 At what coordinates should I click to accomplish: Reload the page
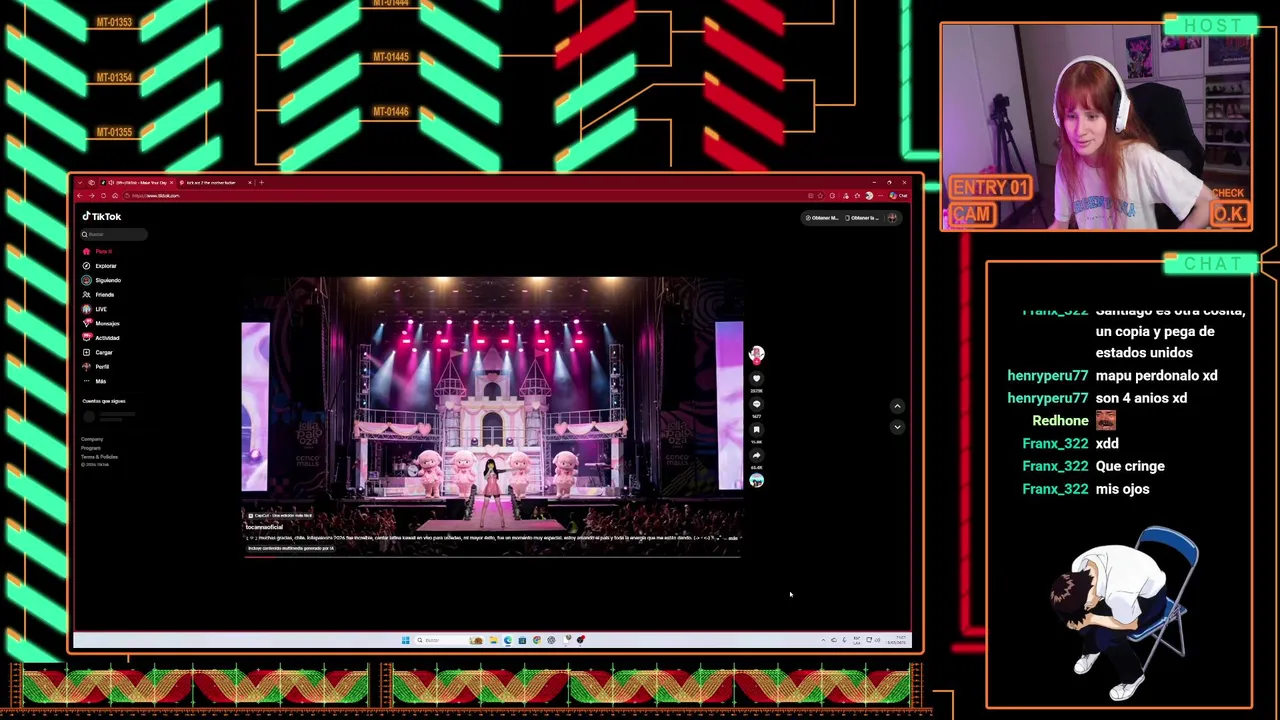point(103,196)
